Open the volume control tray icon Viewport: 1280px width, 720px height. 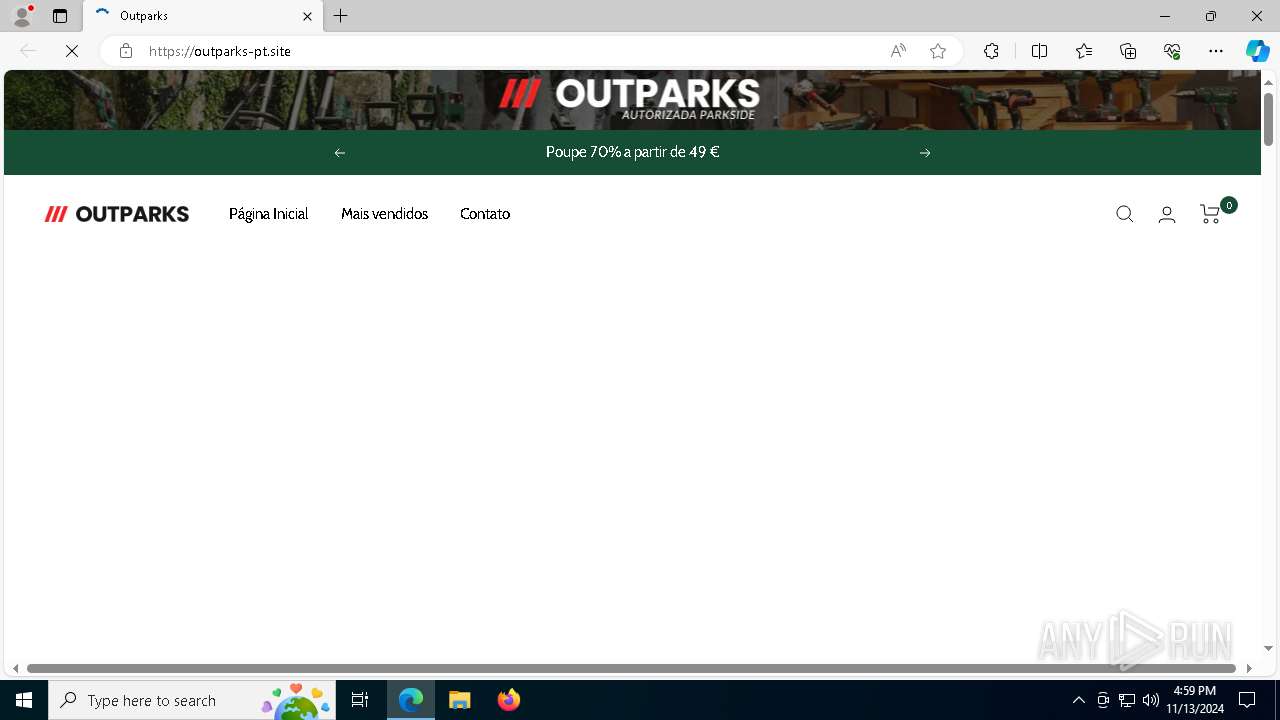point(1151,700)
